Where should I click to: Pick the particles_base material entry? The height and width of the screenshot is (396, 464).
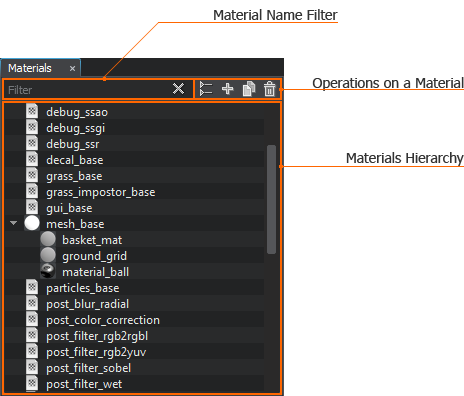83,288
